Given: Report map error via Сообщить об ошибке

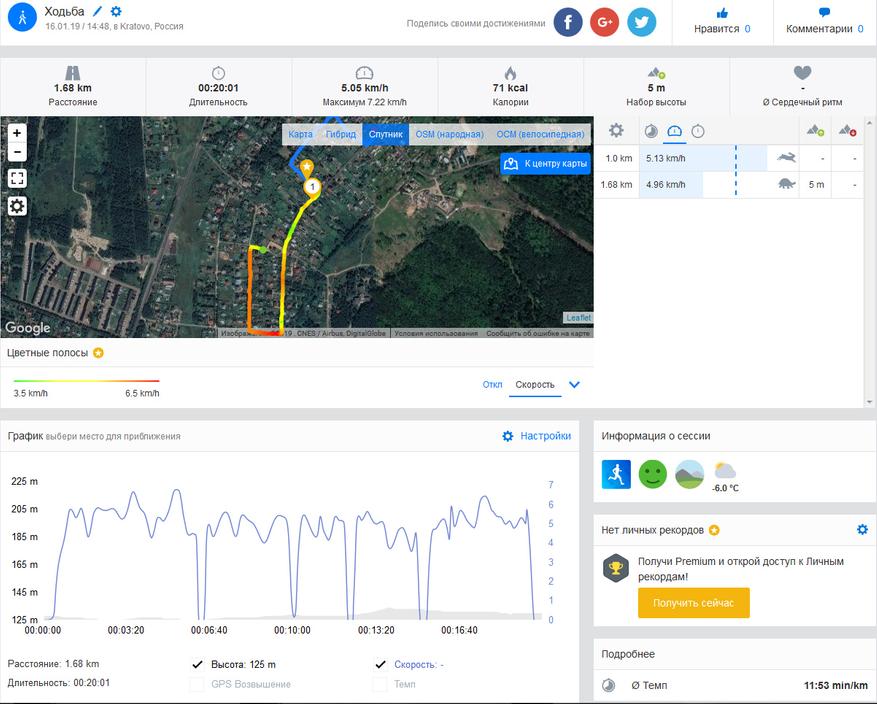Looking at the screenshot, I should (537, 333).
